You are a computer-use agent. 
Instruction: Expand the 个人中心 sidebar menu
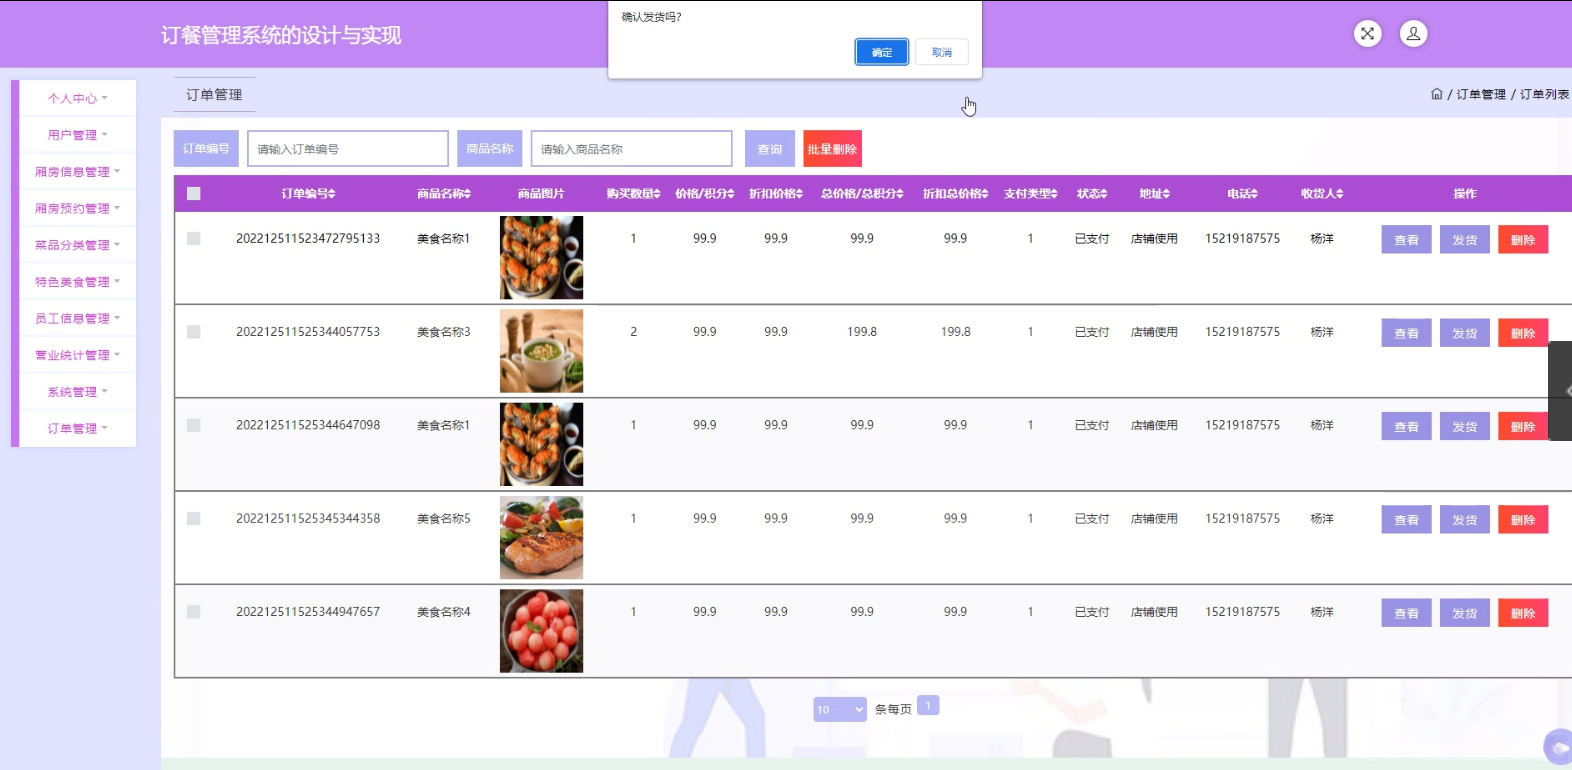78,98
